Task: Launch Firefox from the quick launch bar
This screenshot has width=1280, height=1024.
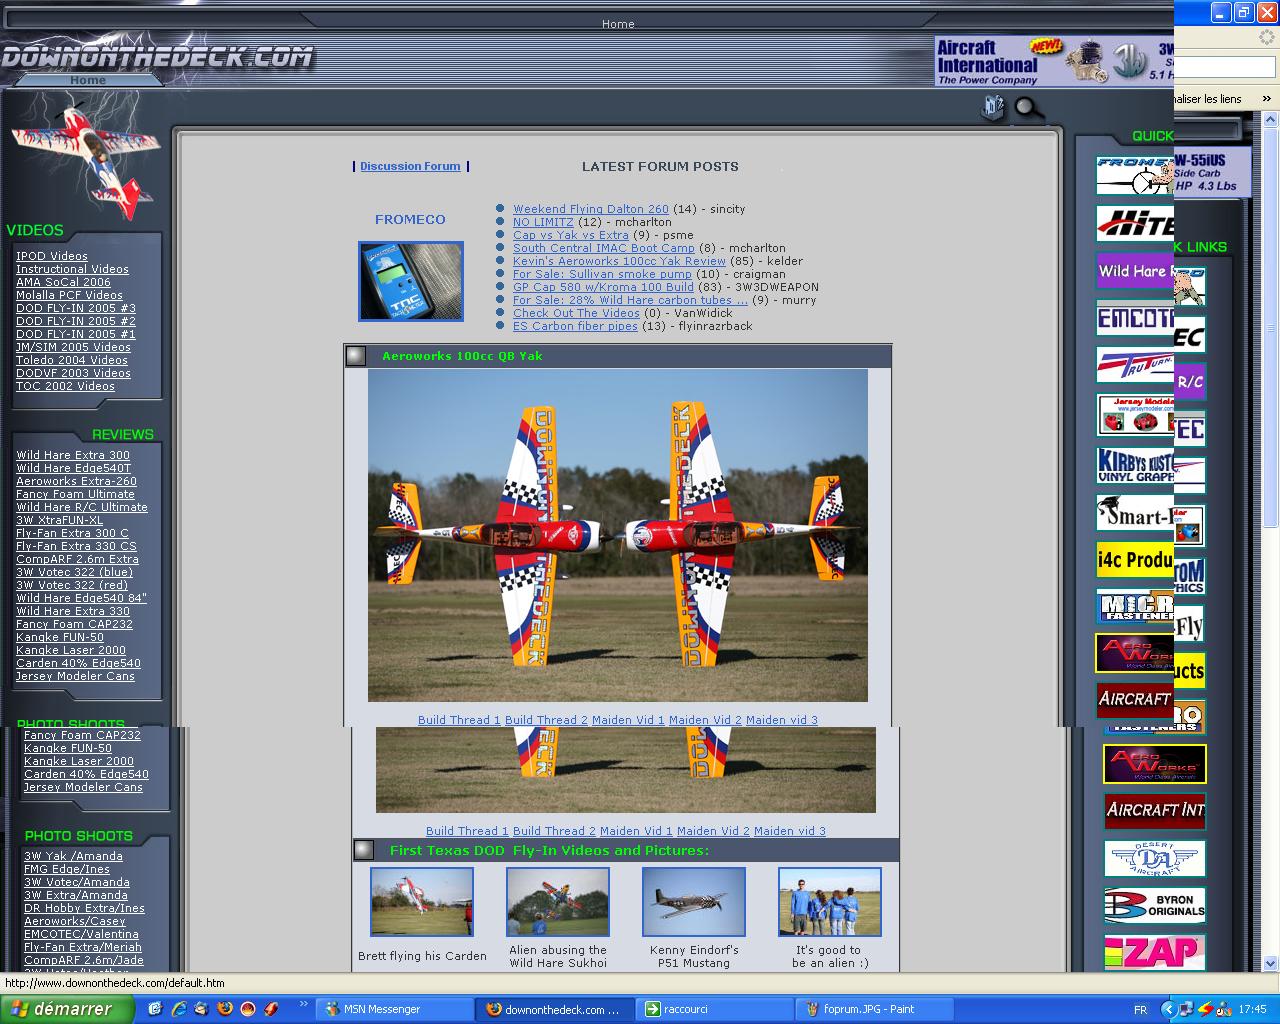Action: click(x=224, y=1009)
